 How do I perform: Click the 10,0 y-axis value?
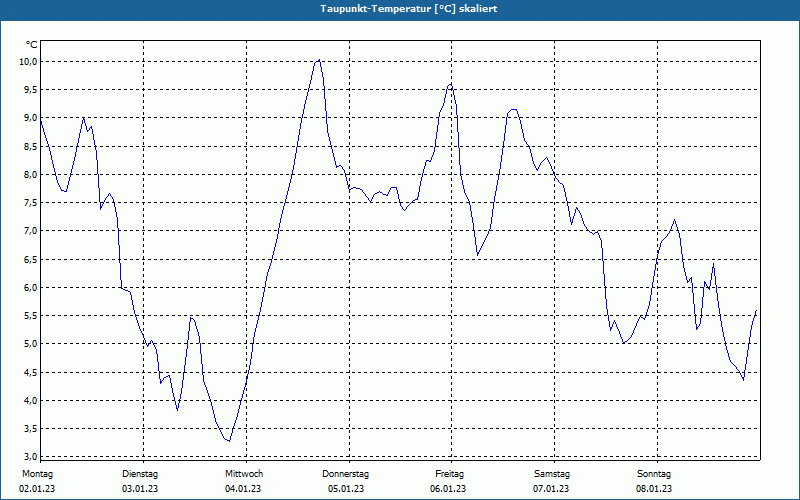(29, 62)
